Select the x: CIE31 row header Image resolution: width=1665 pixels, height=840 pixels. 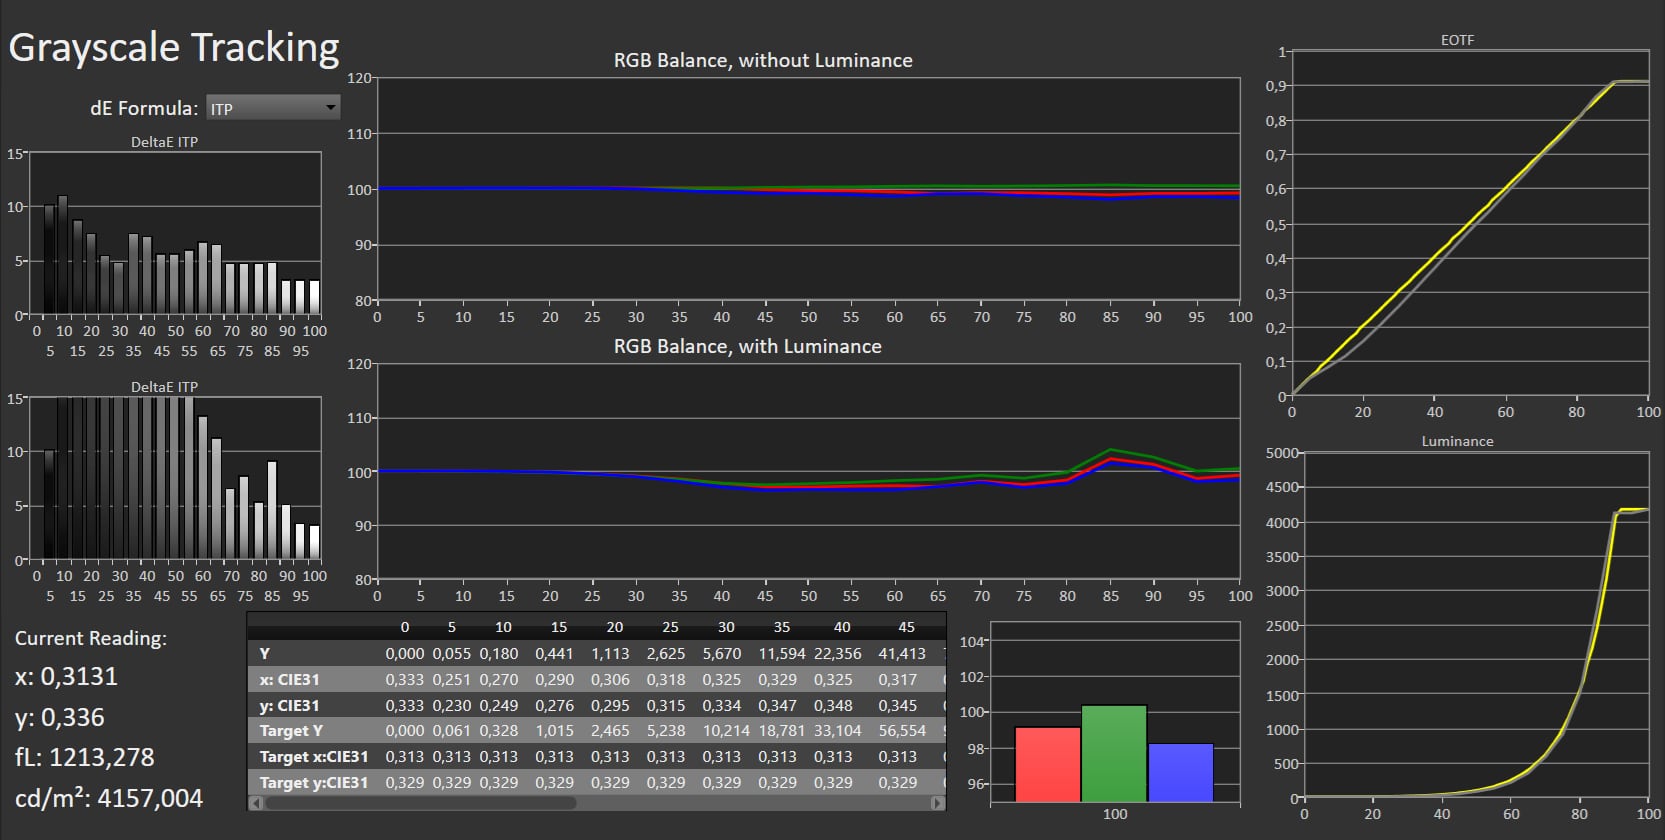289,679
